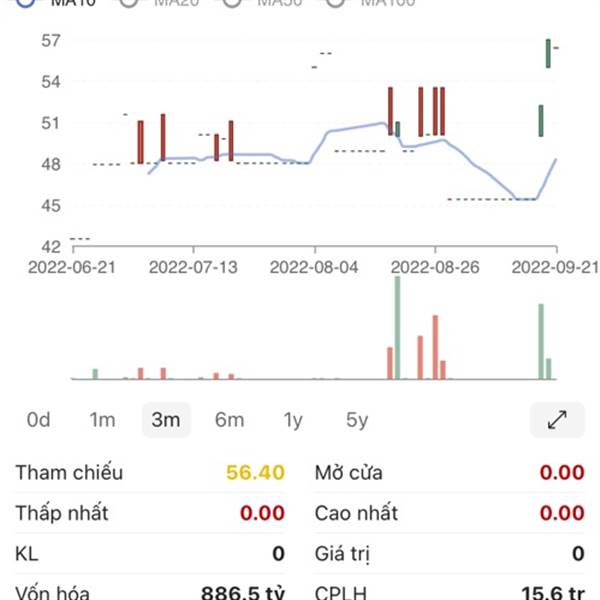600x600 pixels.
Task: Switch chart range to 1m
Action: point(102,420)
